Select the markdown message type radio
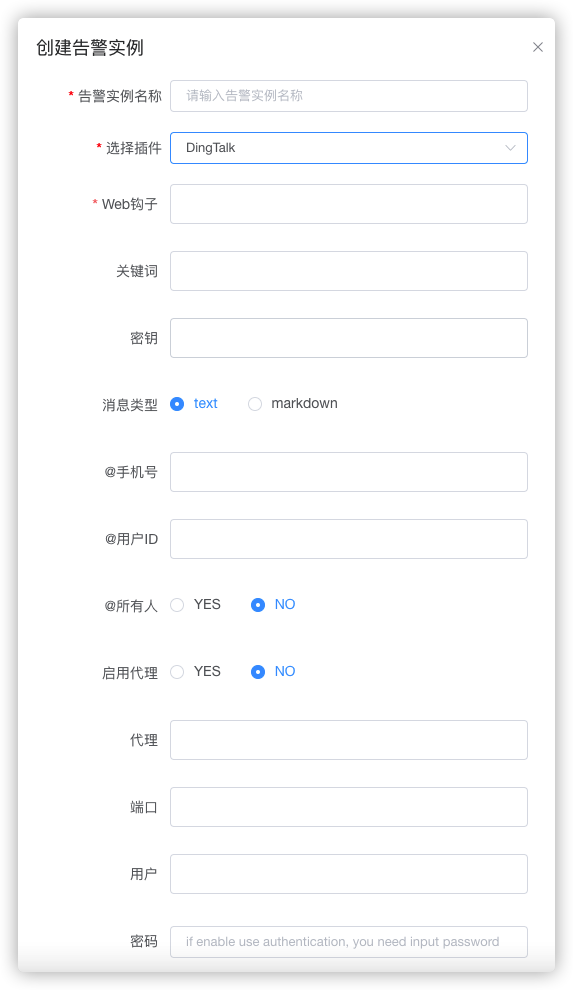 click(255, 404)
